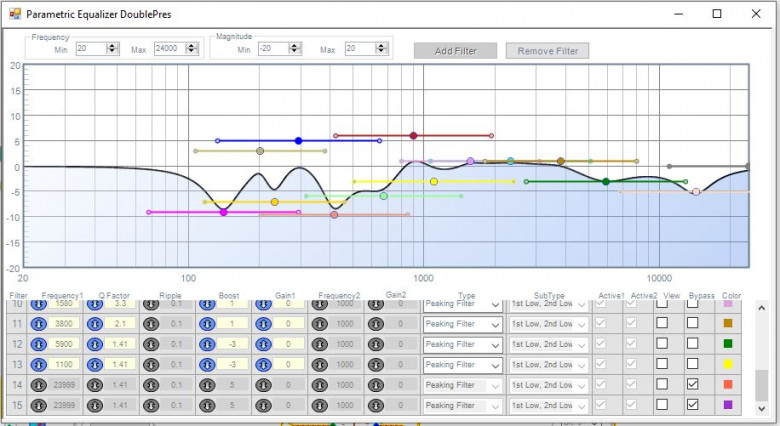
Task: Click the Frequency1 knob in filter row 15
Action: point(38,406)
